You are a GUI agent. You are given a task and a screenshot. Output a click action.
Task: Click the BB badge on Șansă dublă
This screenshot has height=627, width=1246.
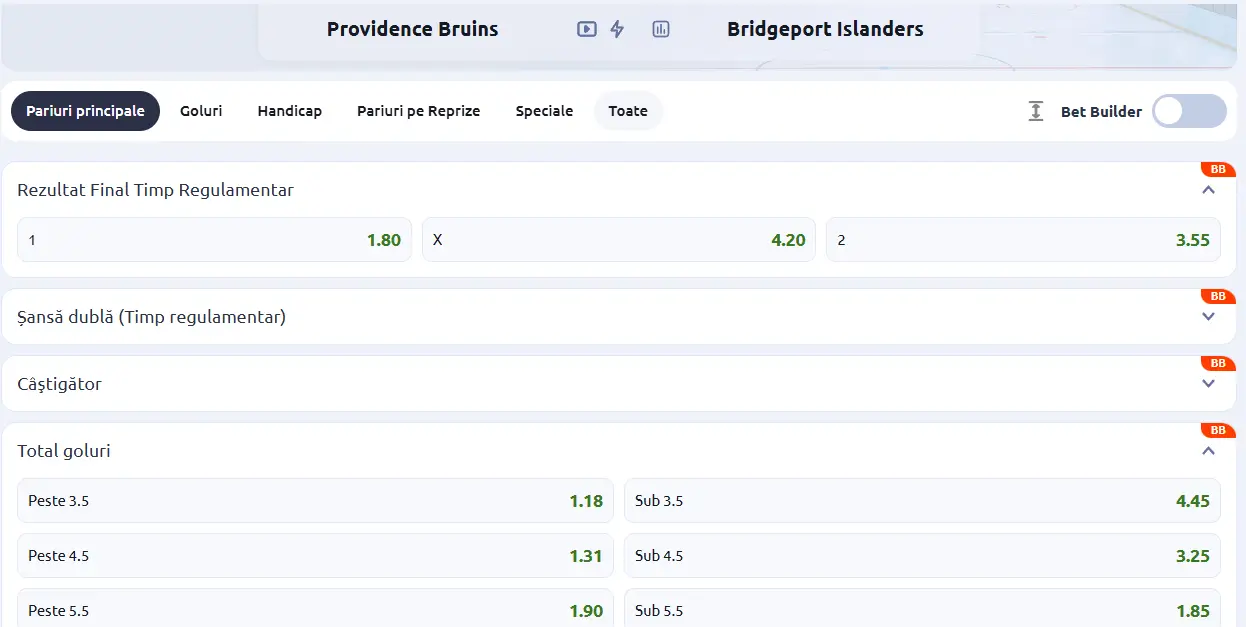click(x=1218, y=296)
